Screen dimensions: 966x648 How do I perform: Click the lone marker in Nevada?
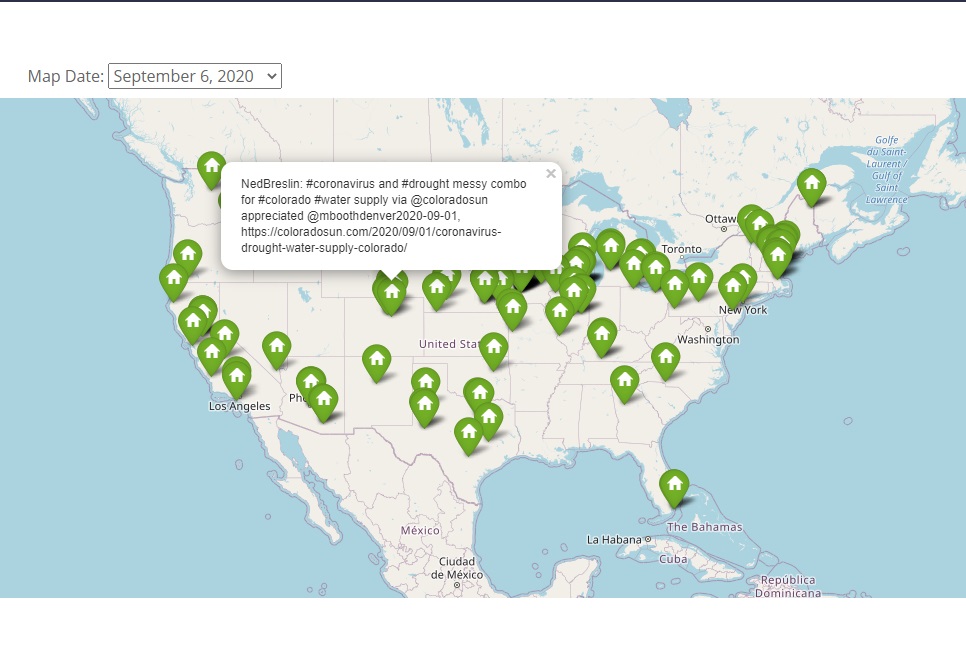click(x=277, y=348)
